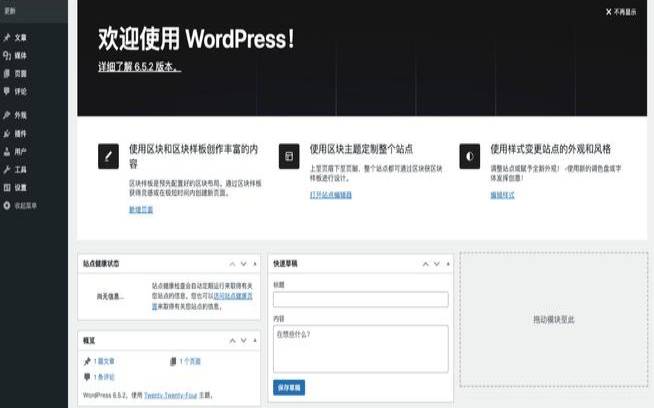Open 插件 (Plugins) using its plug icon
This screenshot has width=654, height=408.
point(7,133)
